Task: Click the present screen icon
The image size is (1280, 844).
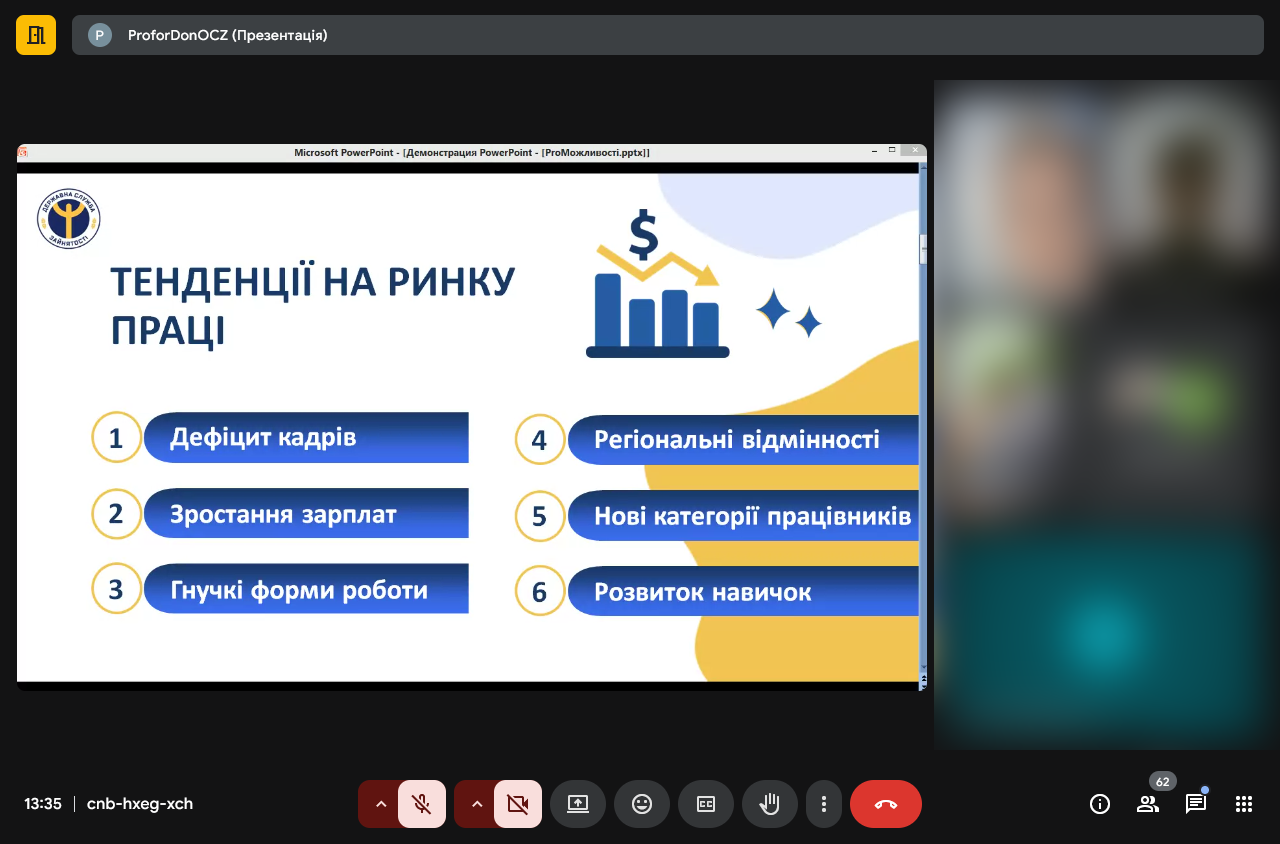Action: [578, 804]
